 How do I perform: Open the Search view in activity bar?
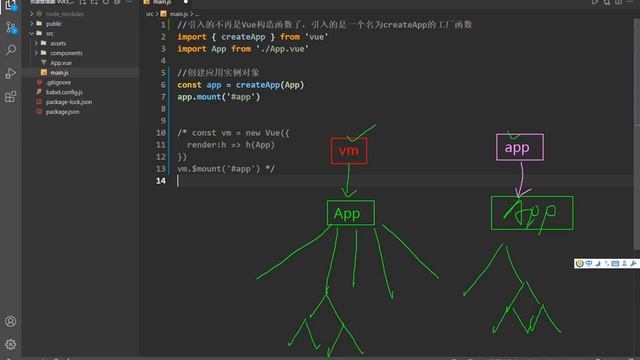point(11,50)
